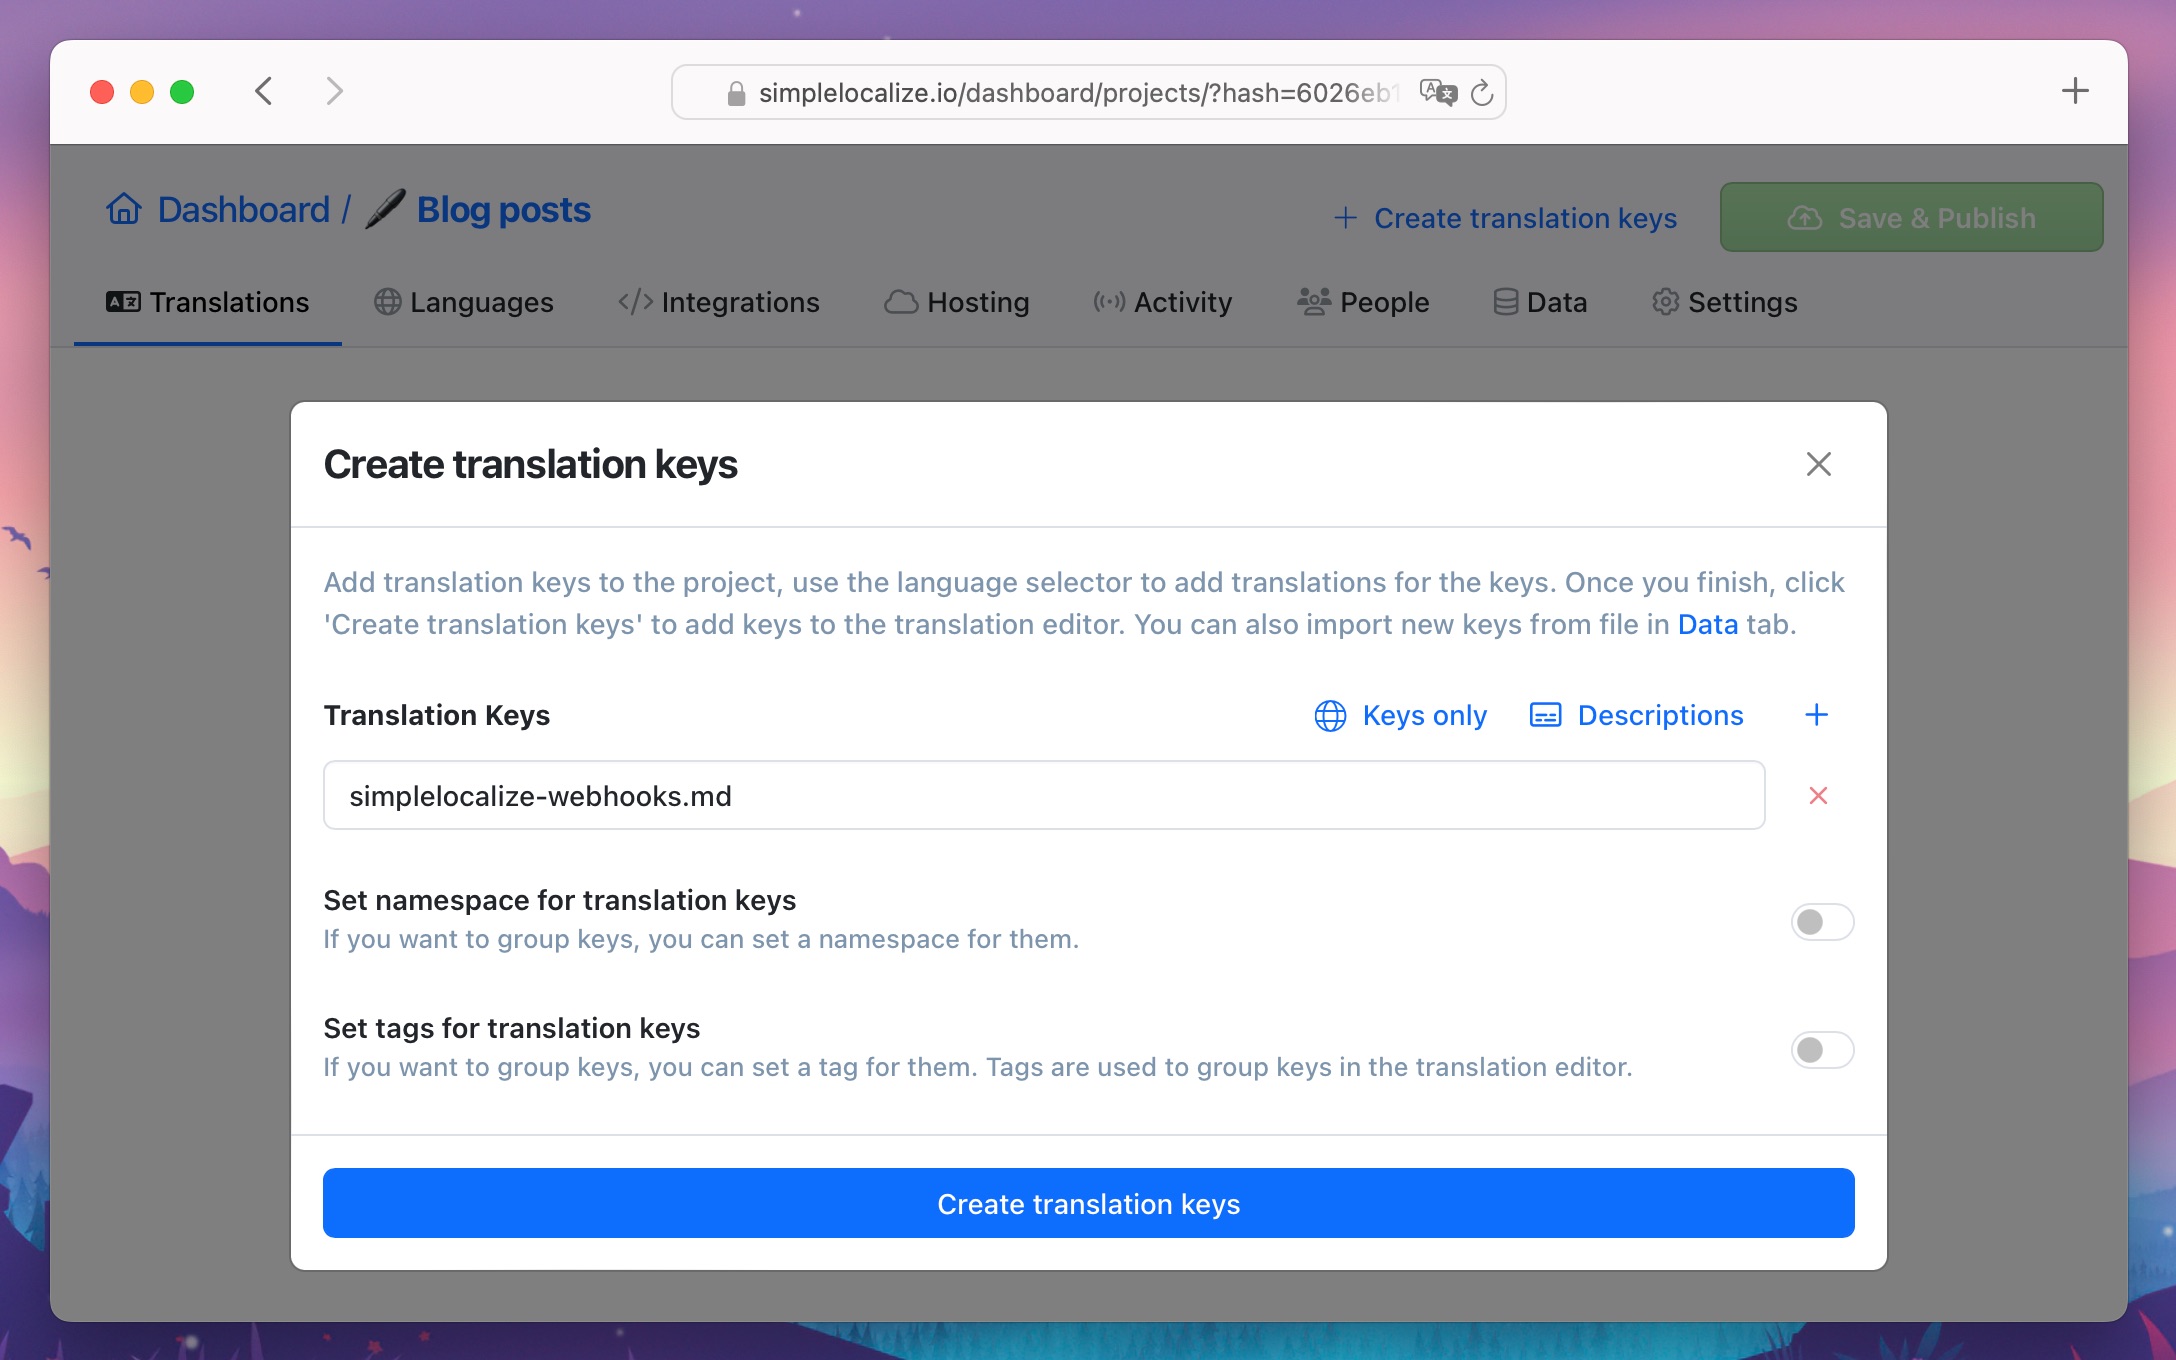
Task: Click Save & Publish button
Action: (1913, 216)
